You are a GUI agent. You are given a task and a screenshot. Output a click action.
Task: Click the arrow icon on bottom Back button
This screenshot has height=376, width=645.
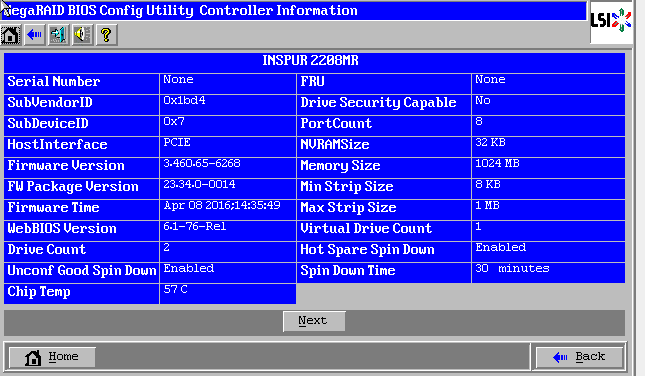pos(560,357)
